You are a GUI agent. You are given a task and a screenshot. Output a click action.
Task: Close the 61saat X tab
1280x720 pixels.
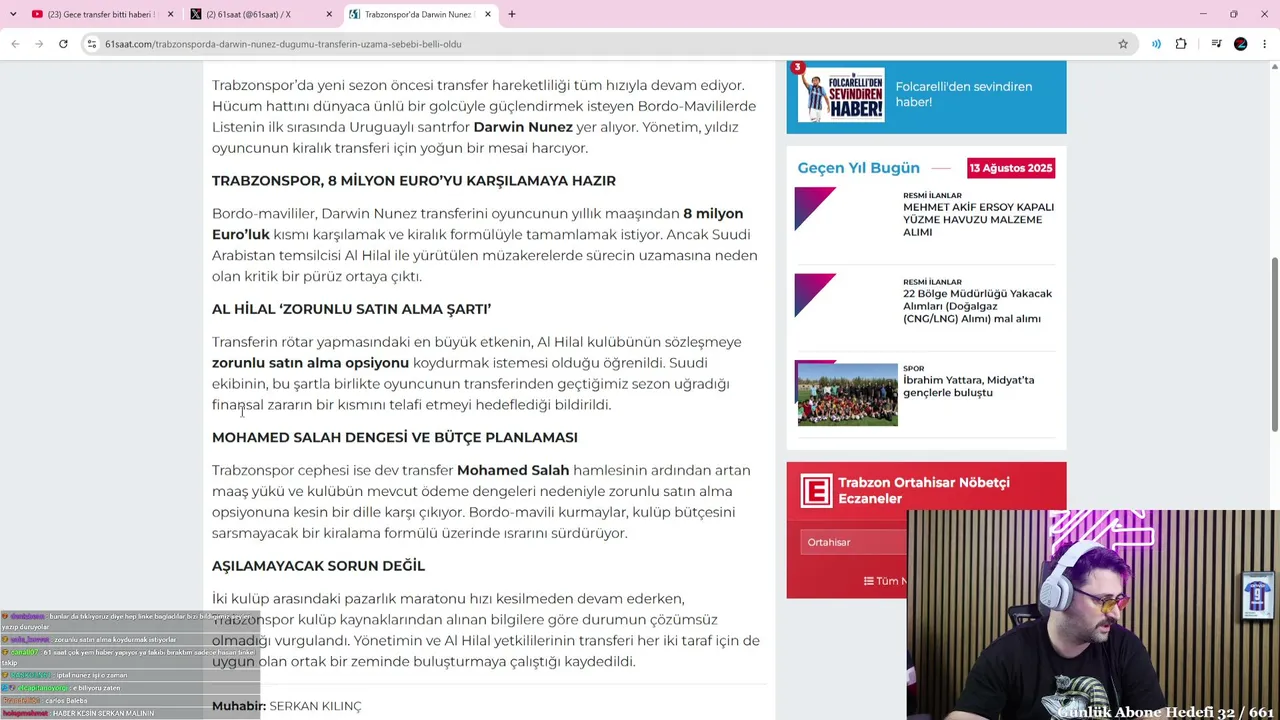(329, 14)
